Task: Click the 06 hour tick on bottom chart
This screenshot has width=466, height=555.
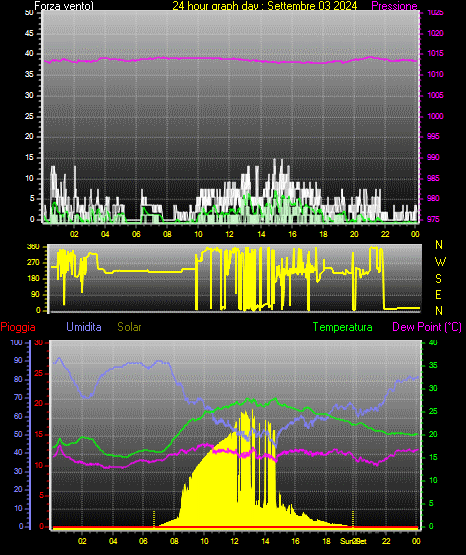Action: (143, 541)
